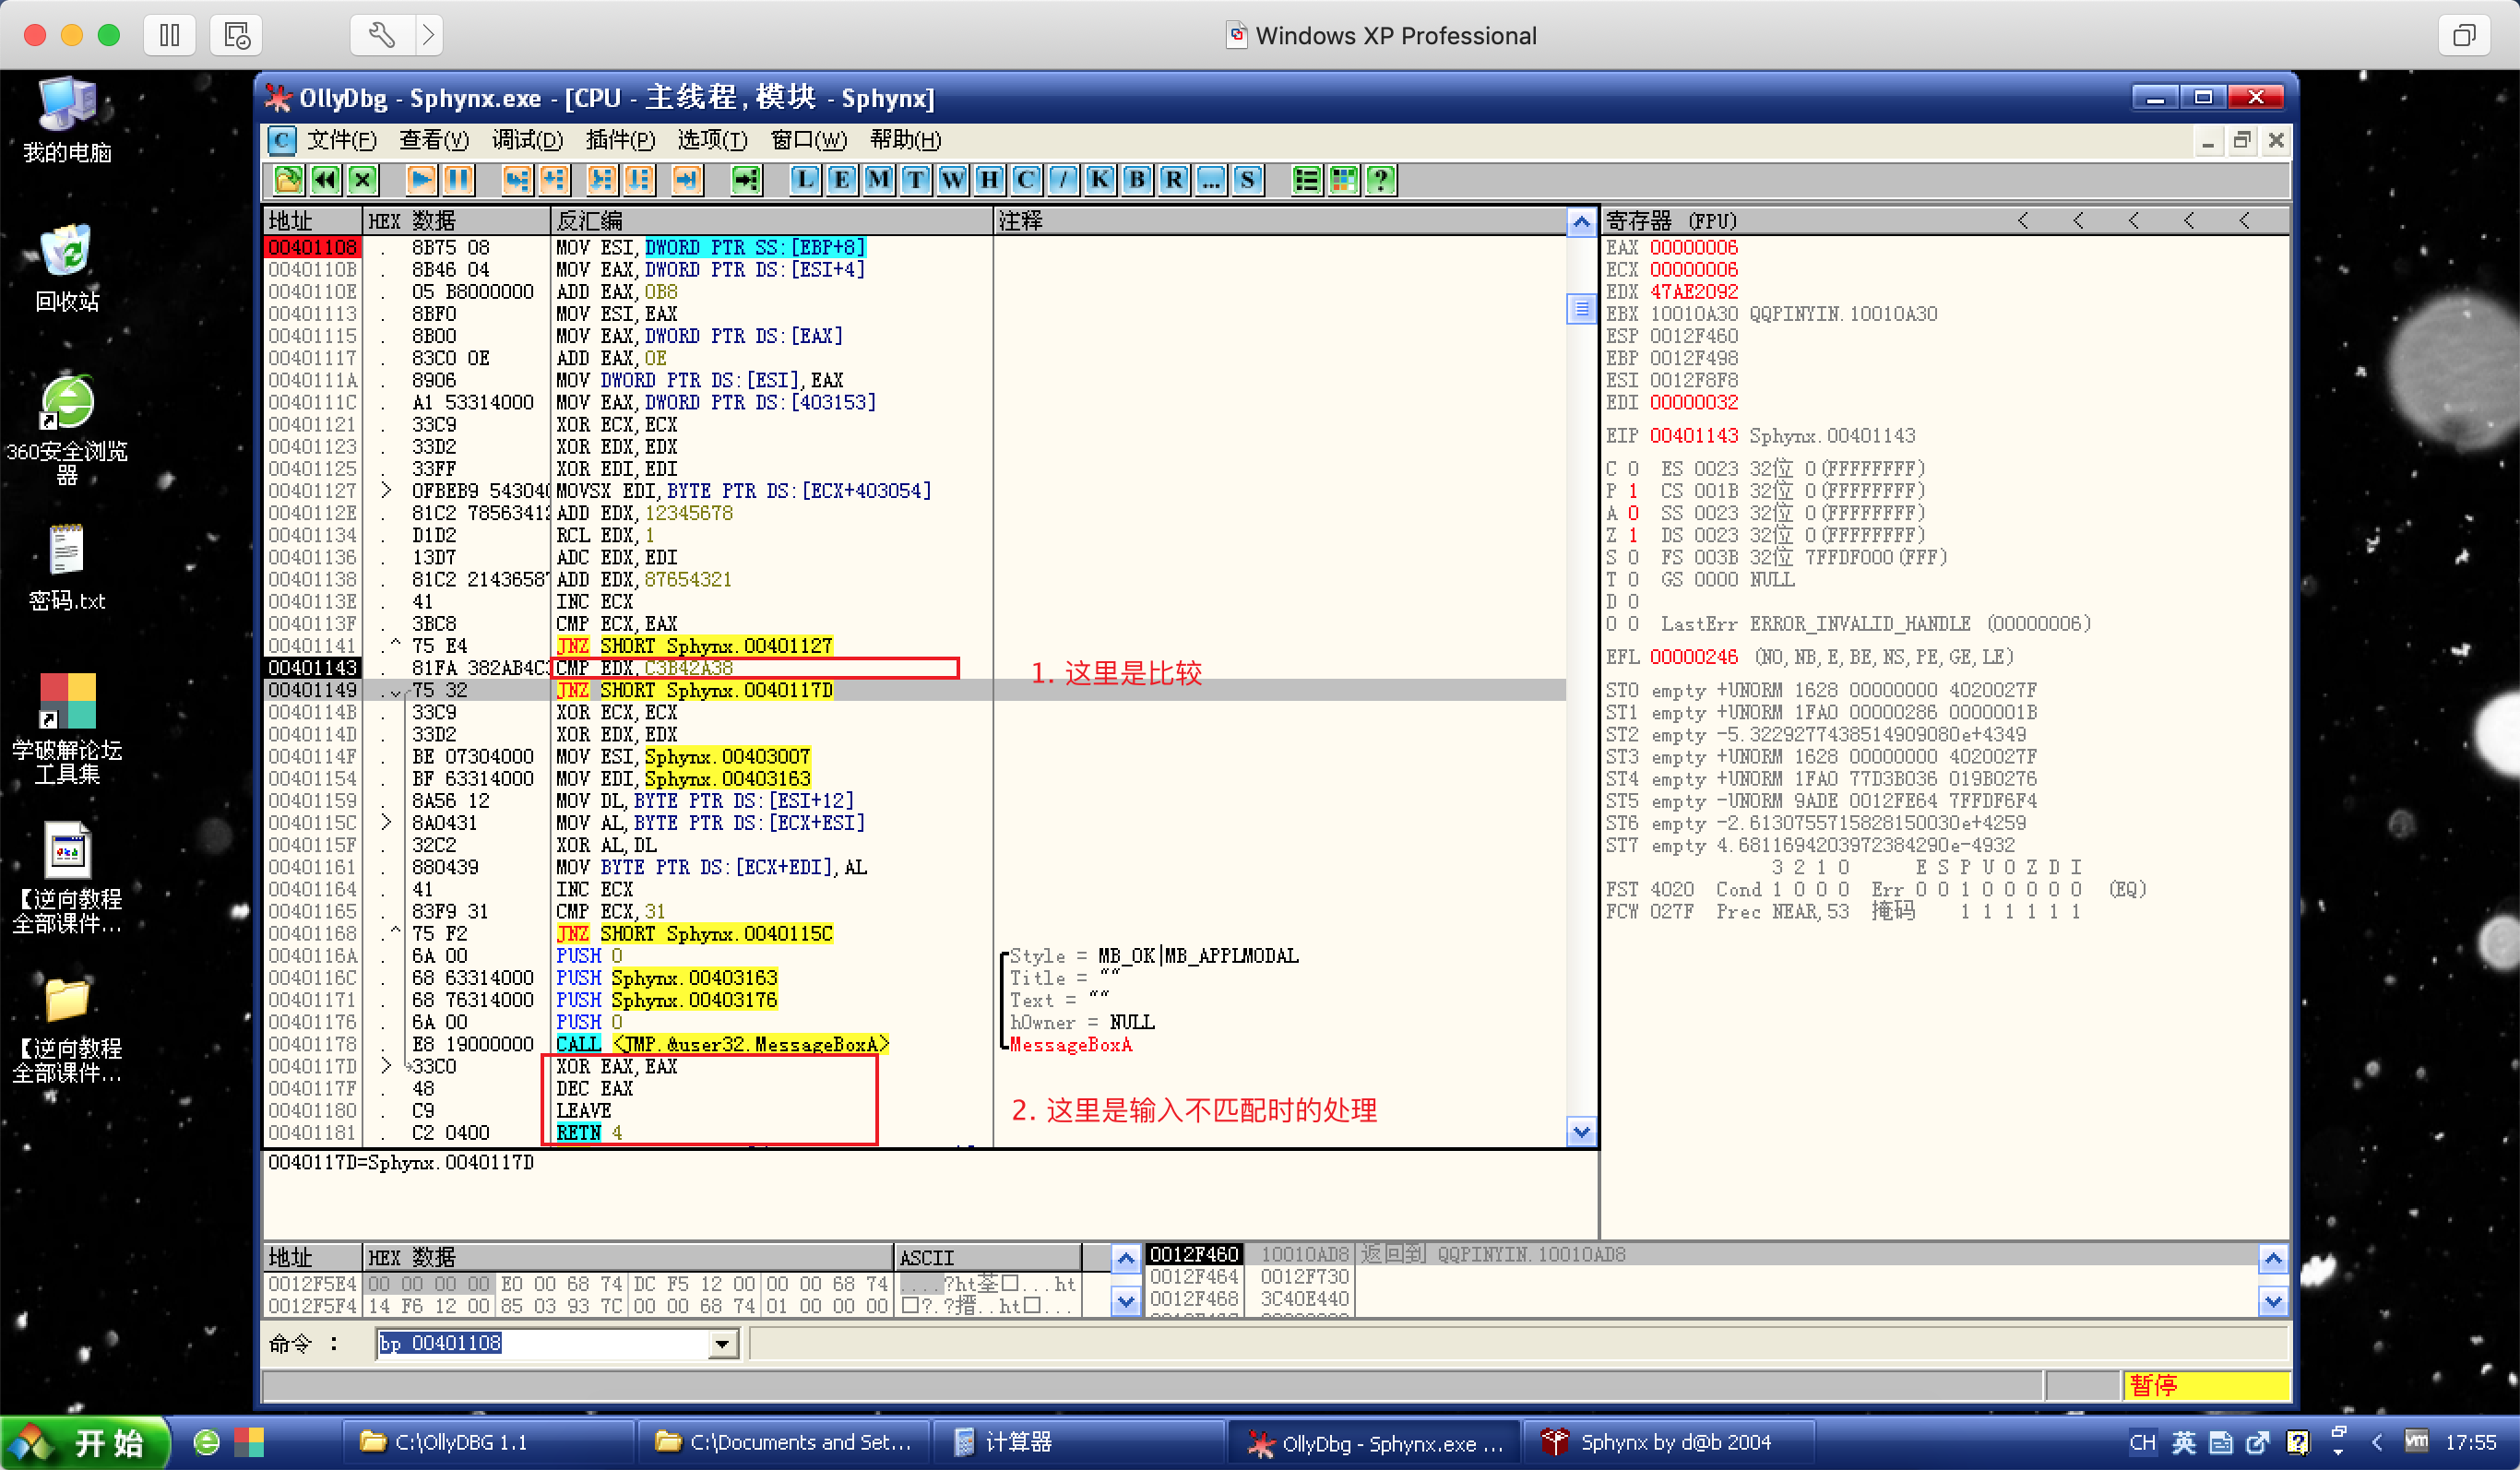Open Memory map with M icon
2520x1470 pixels.
pyautogui.click(x=879, y=180)
